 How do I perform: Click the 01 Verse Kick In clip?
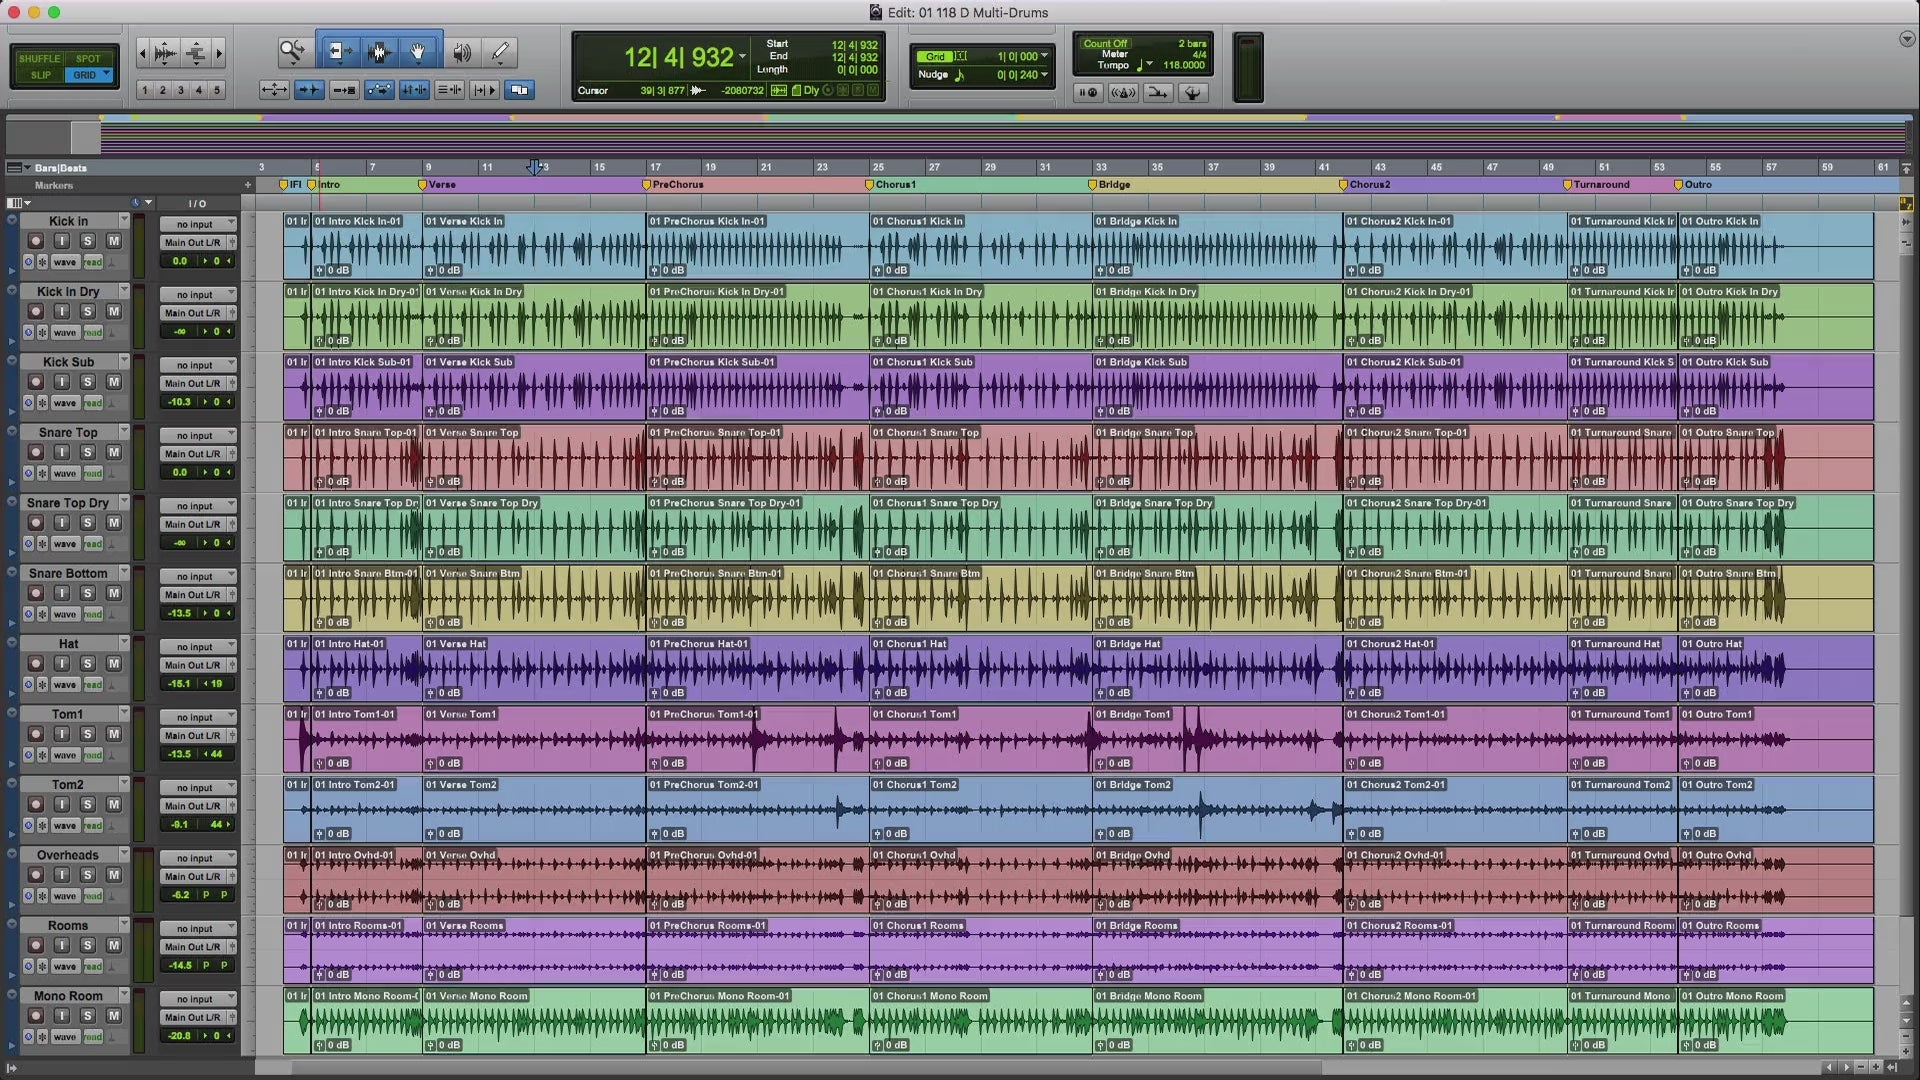(x=534, y=245)
